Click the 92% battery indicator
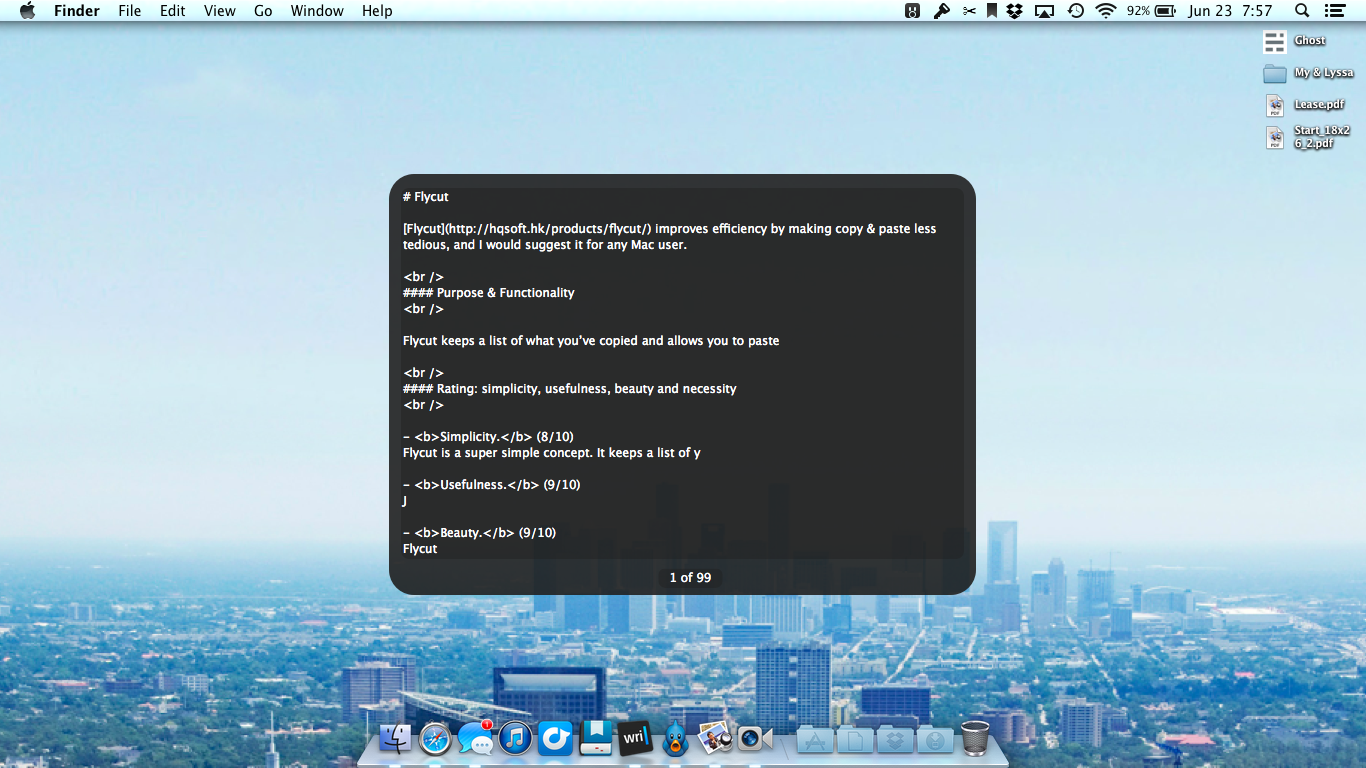This screenshot has width=1366, height=768. 1151,11
